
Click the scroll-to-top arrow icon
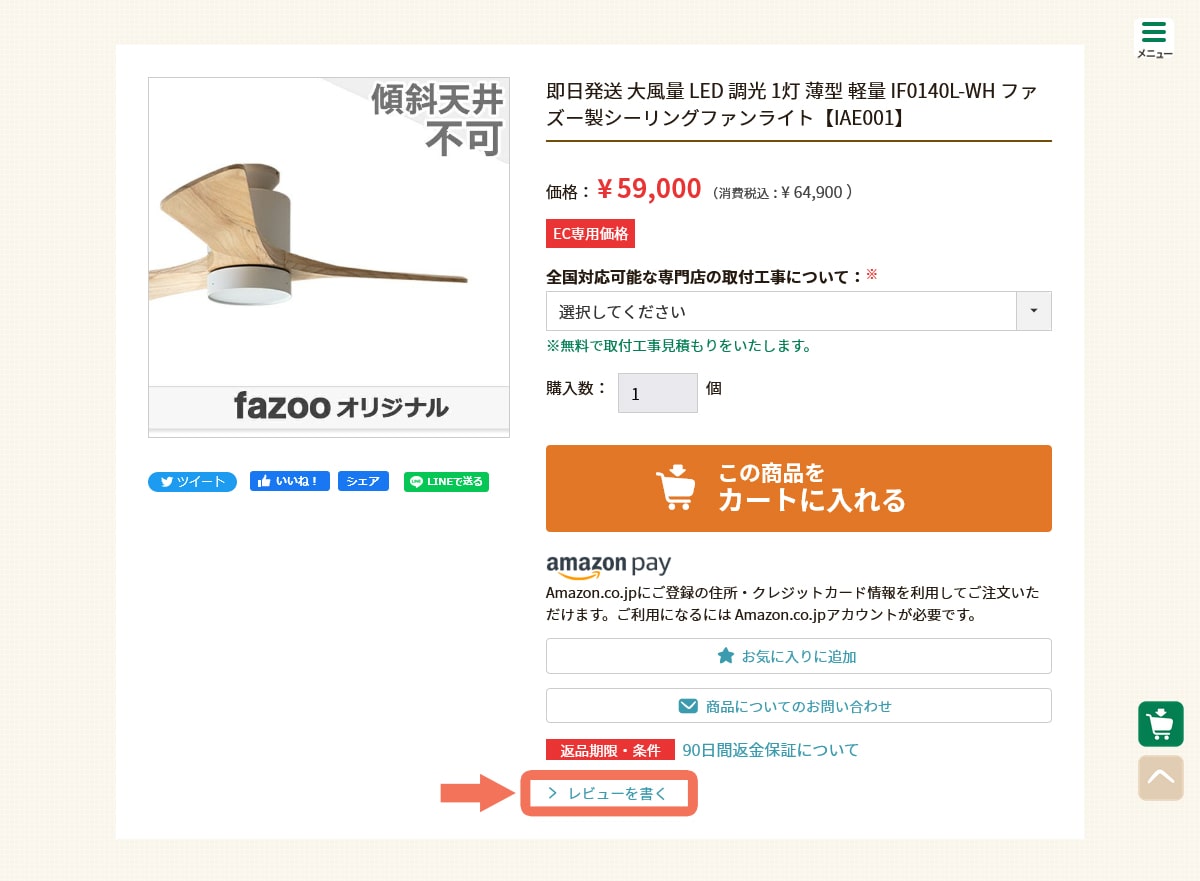tap(1160, 777)
